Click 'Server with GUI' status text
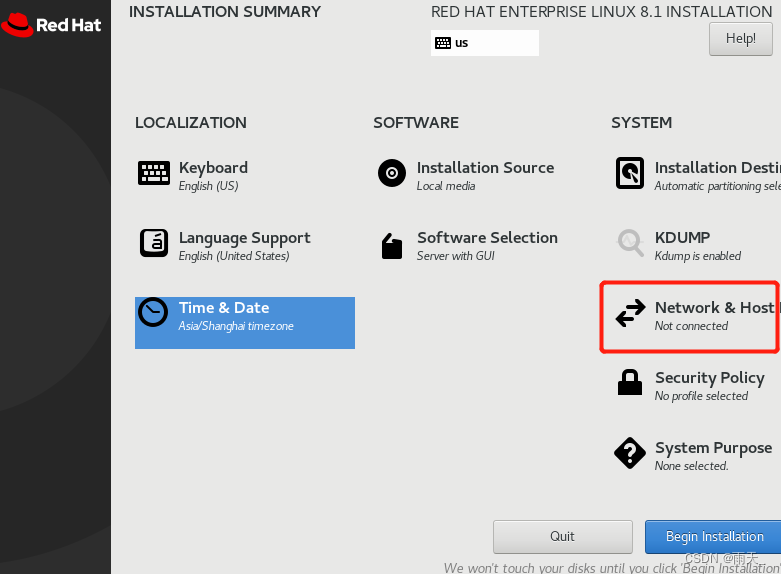781x574 pixels. pos(456,256)
